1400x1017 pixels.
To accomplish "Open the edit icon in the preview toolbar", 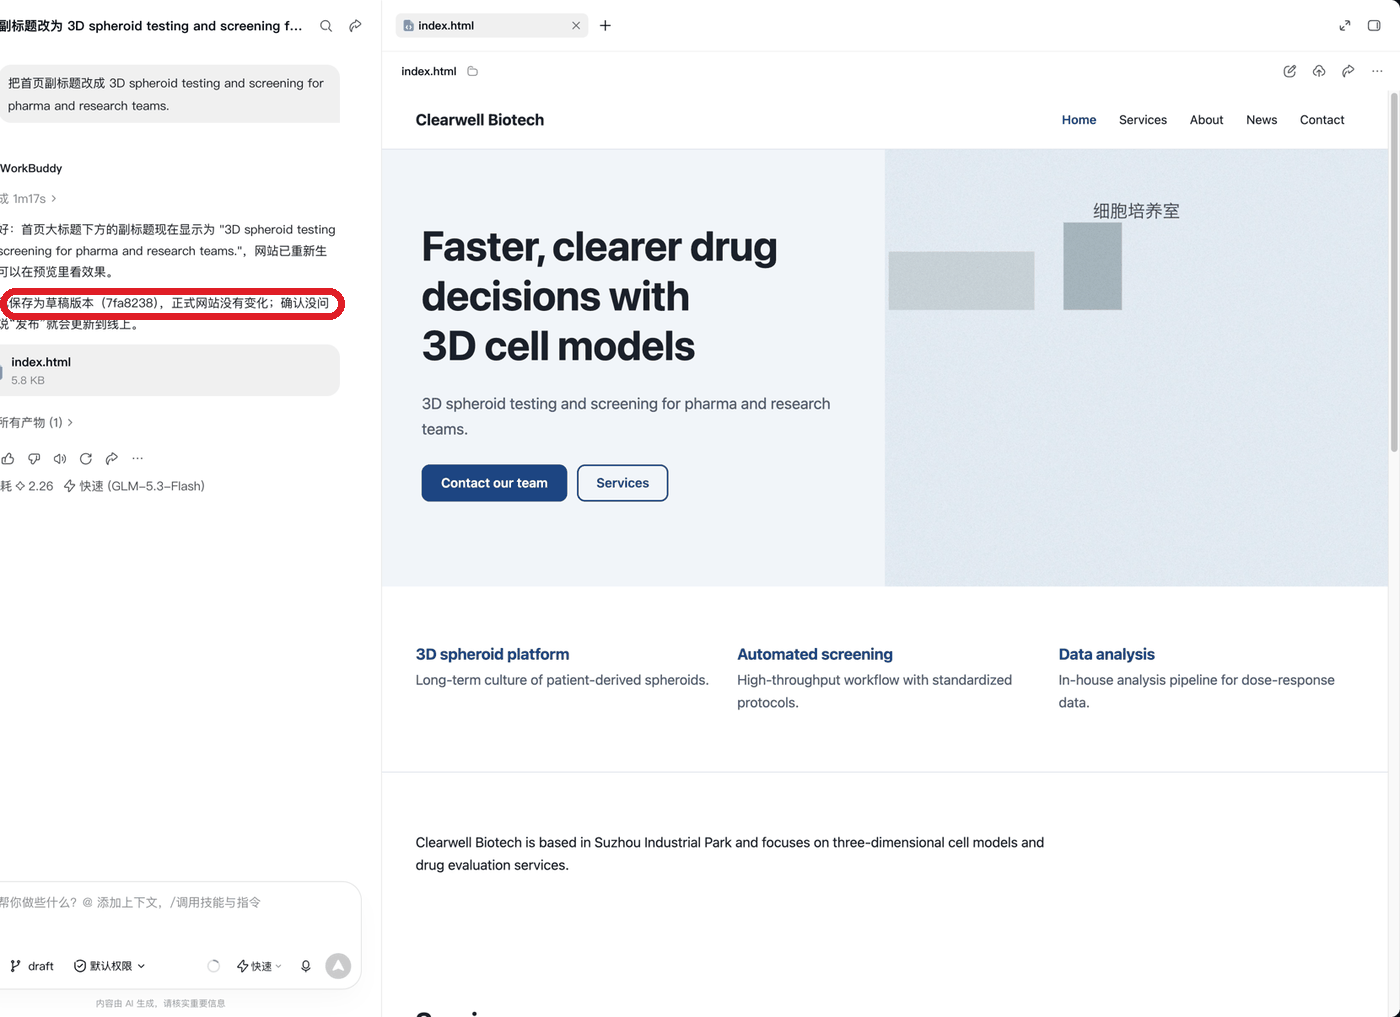I will coord(1290,71).
